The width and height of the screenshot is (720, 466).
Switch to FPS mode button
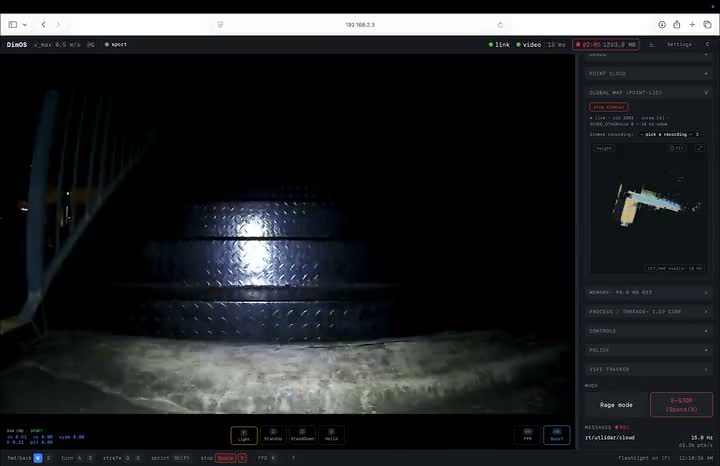point(528,435)
